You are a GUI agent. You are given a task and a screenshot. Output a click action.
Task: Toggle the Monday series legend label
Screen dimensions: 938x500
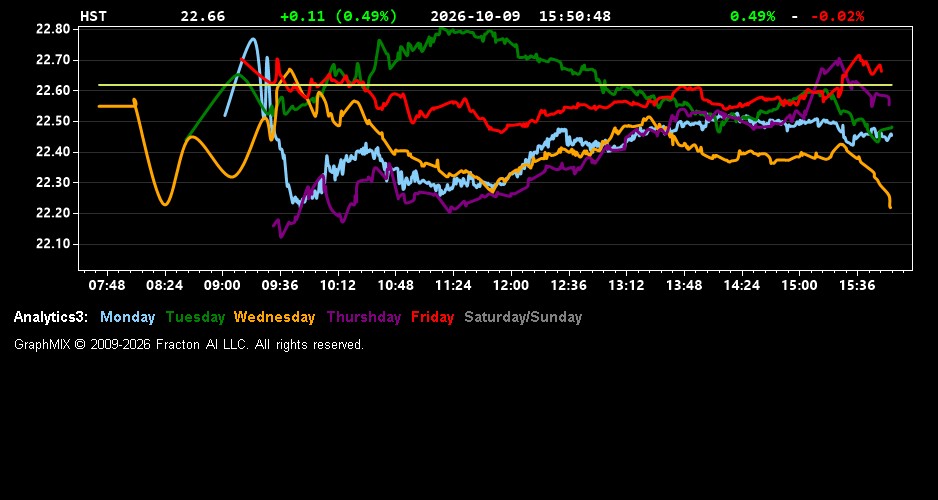point(127,318)
